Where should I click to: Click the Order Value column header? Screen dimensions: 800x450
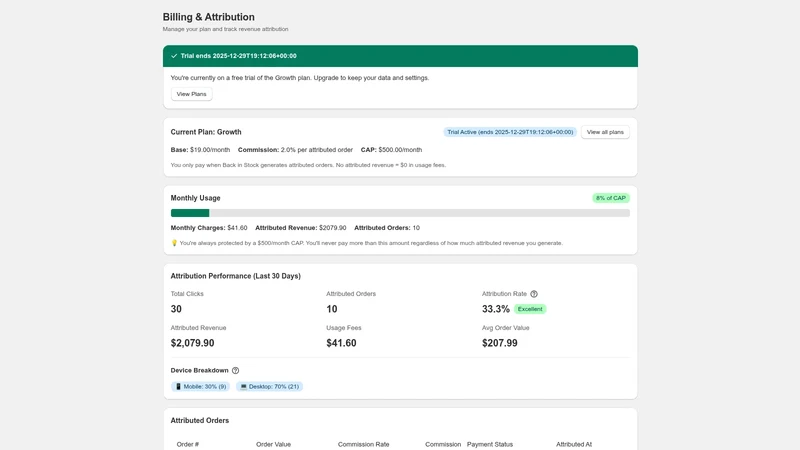pyautogui.click(x=273, y=444)
